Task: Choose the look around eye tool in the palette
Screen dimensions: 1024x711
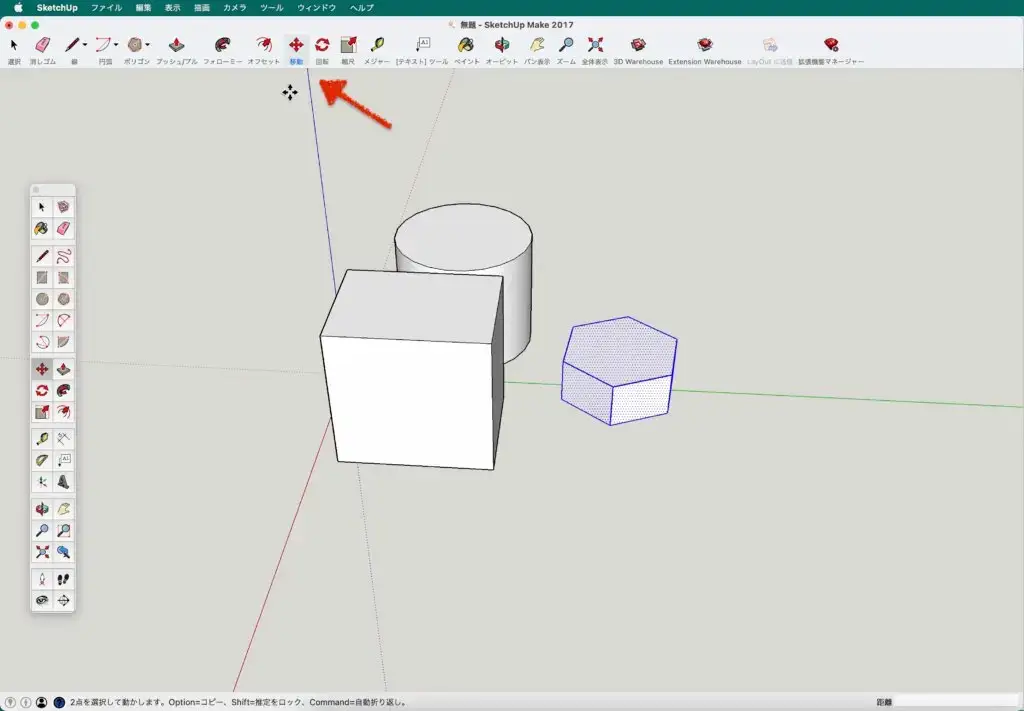Action: (x=42, y=601)
